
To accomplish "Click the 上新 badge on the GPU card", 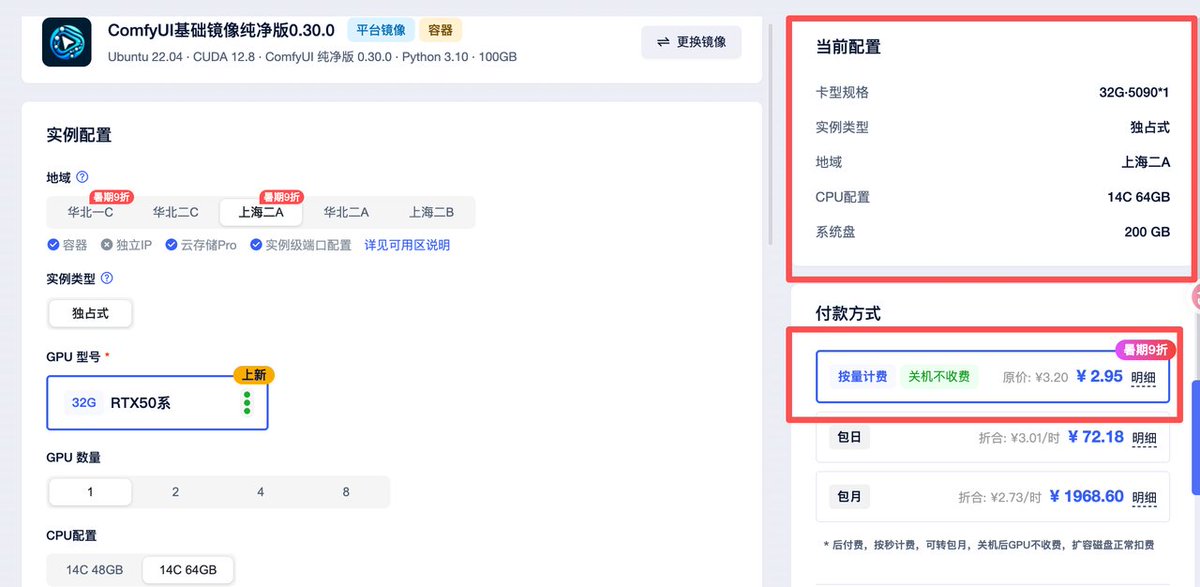I will (x=253, y=375).
